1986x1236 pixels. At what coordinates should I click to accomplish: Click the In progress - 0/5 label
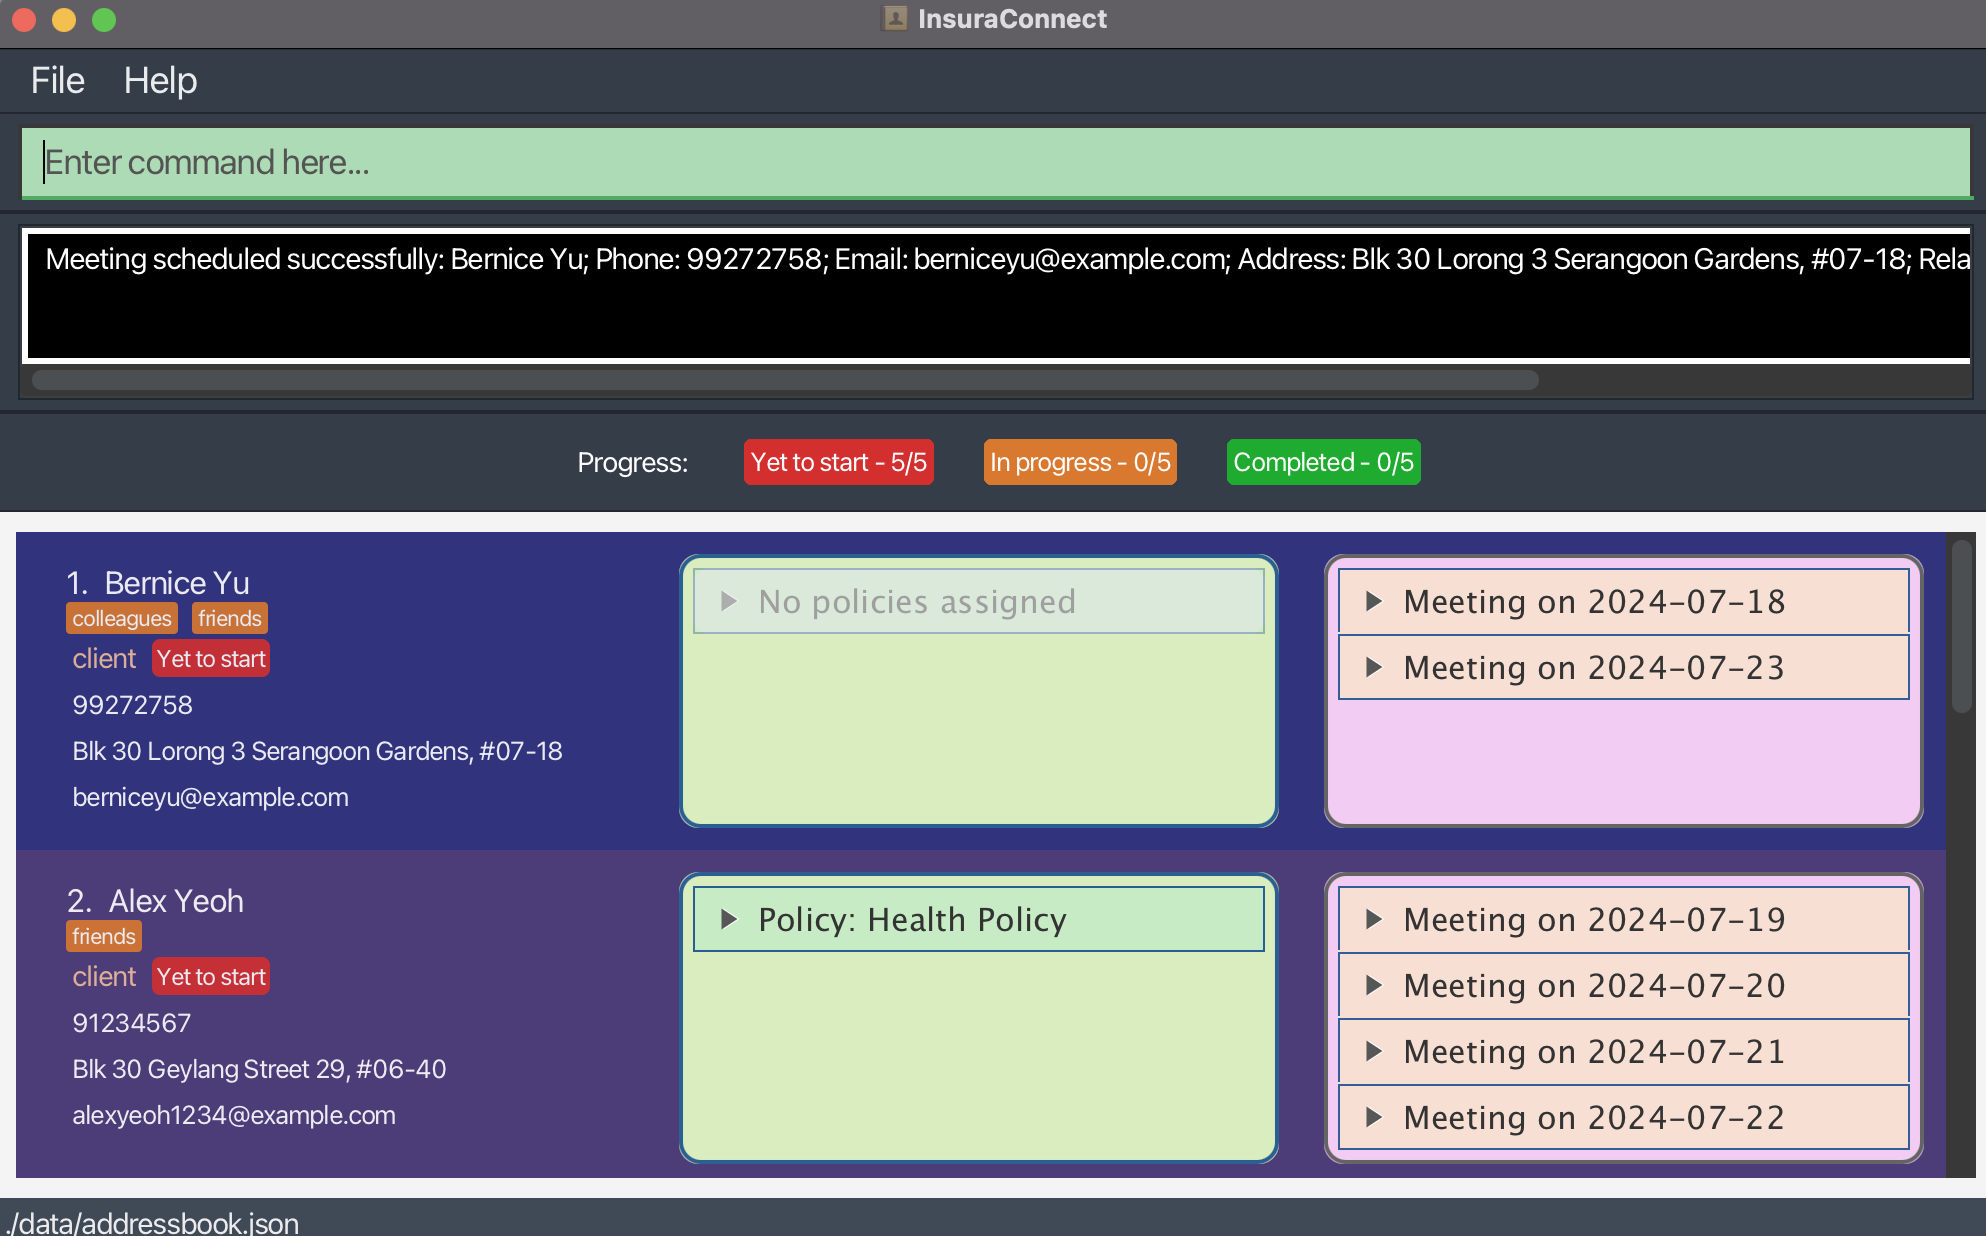point(1080,462)
